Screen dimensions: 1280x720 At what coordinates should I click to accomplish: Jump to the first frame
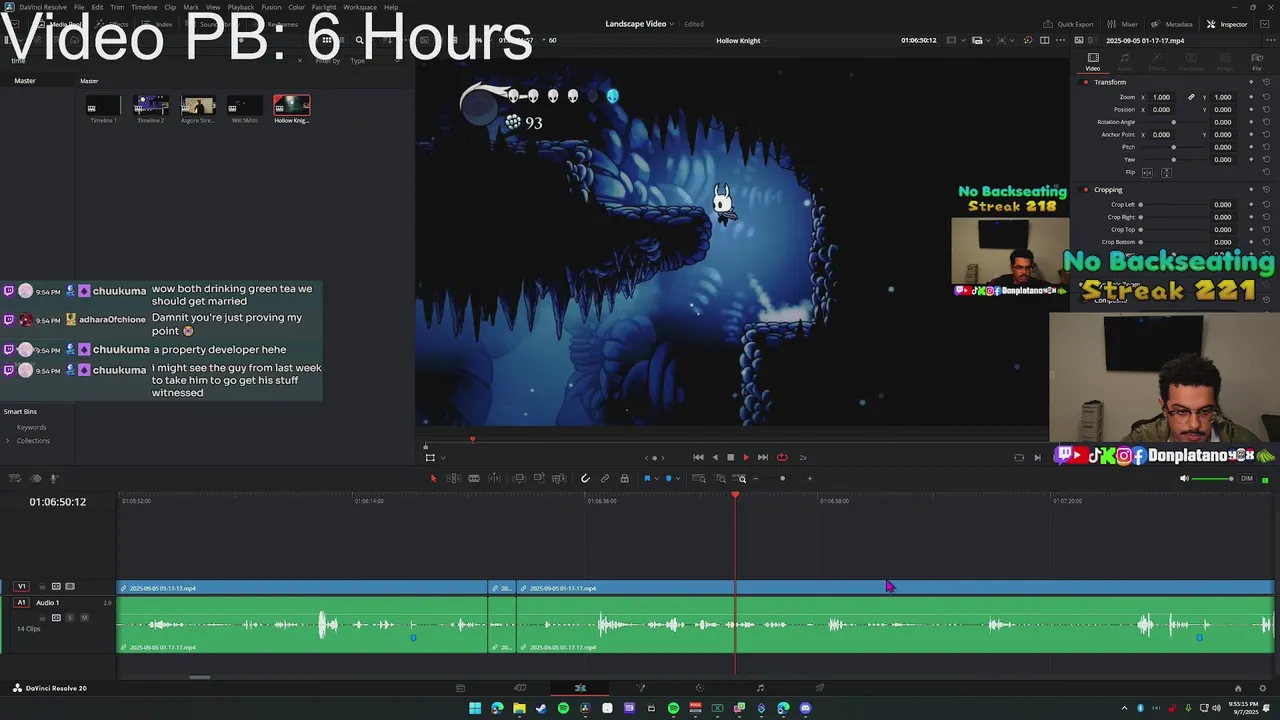(698, 457)
